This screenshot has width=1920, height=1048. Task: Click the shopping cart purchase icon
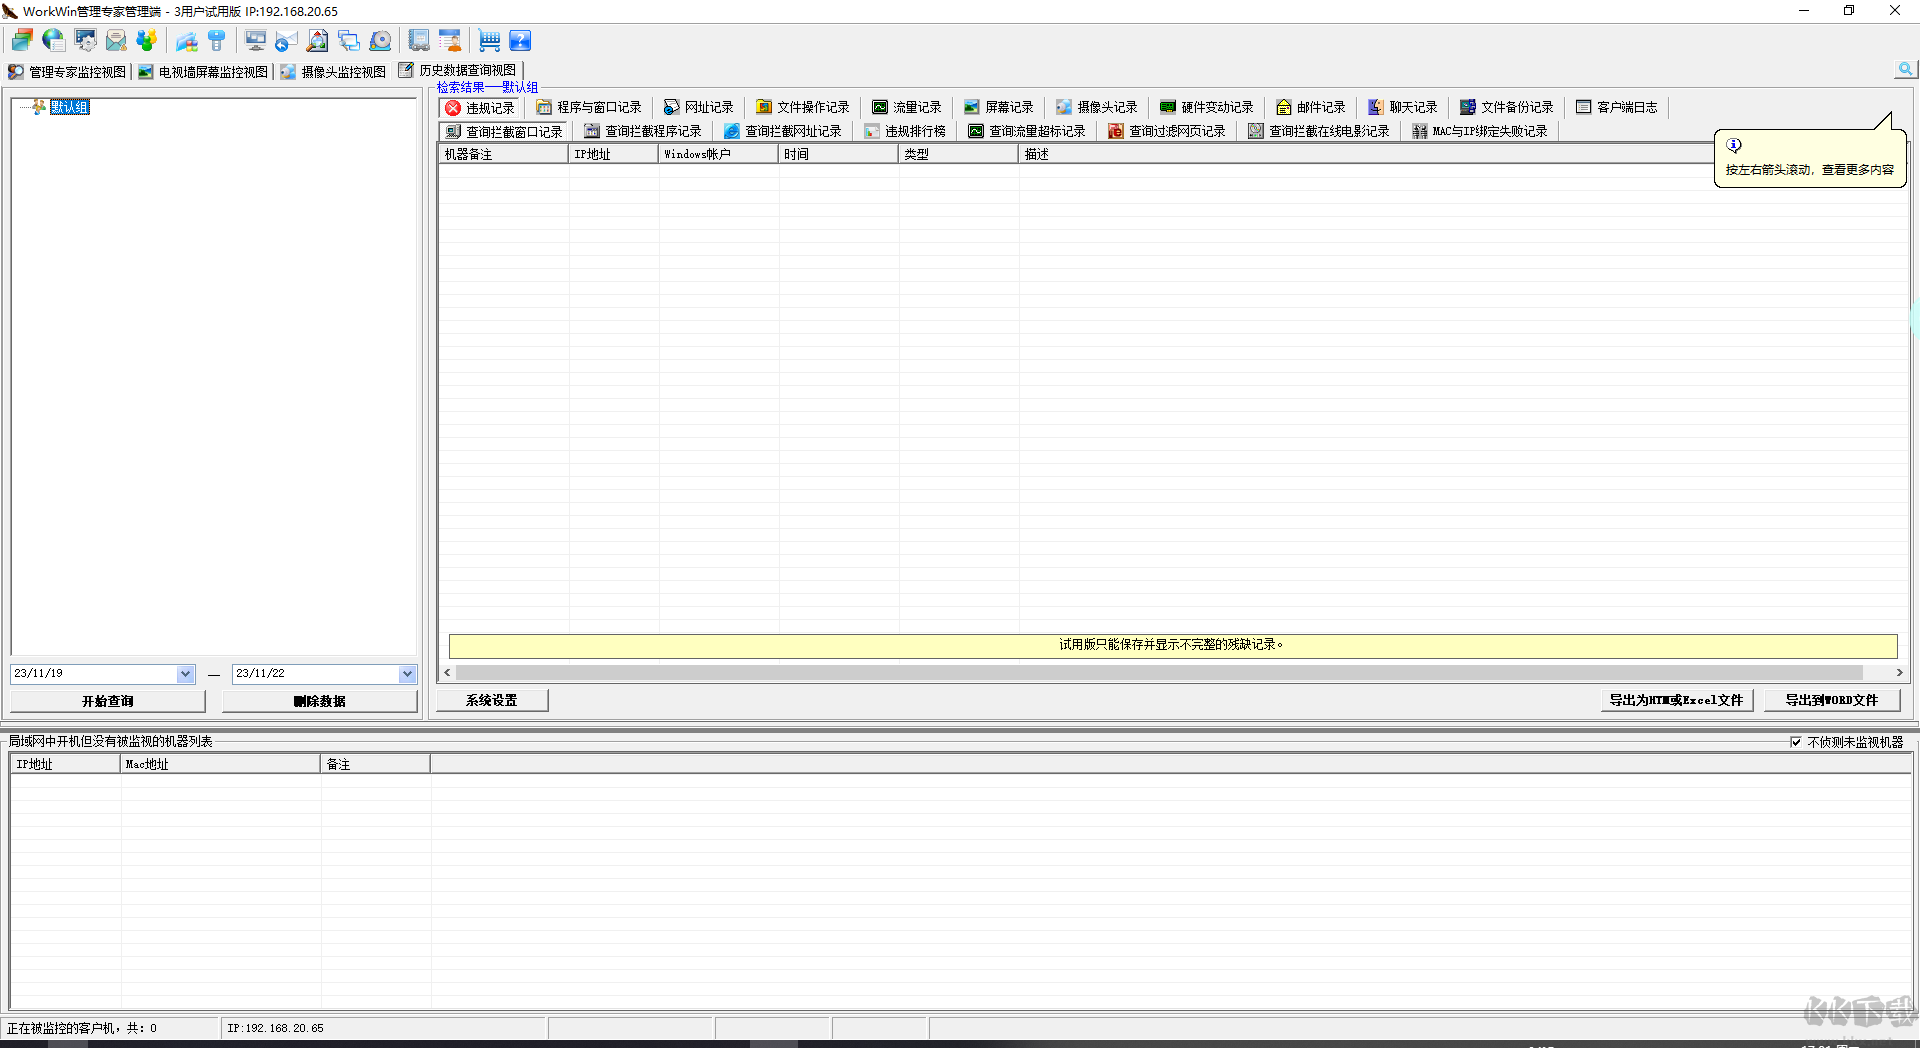tap(489, 40)
